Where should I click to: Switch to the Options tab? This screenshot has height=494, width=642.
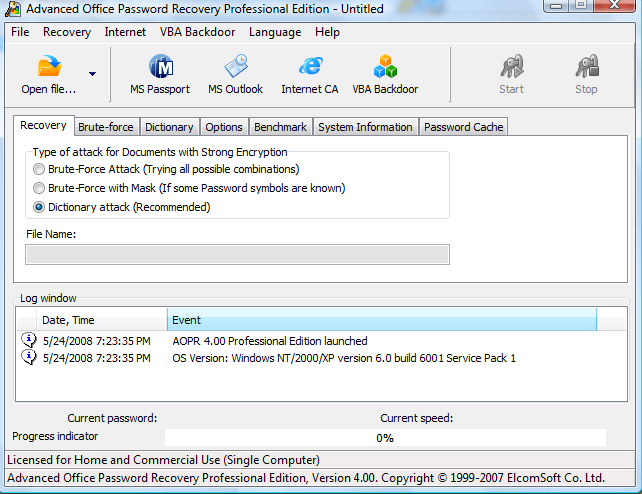(224, 127)
